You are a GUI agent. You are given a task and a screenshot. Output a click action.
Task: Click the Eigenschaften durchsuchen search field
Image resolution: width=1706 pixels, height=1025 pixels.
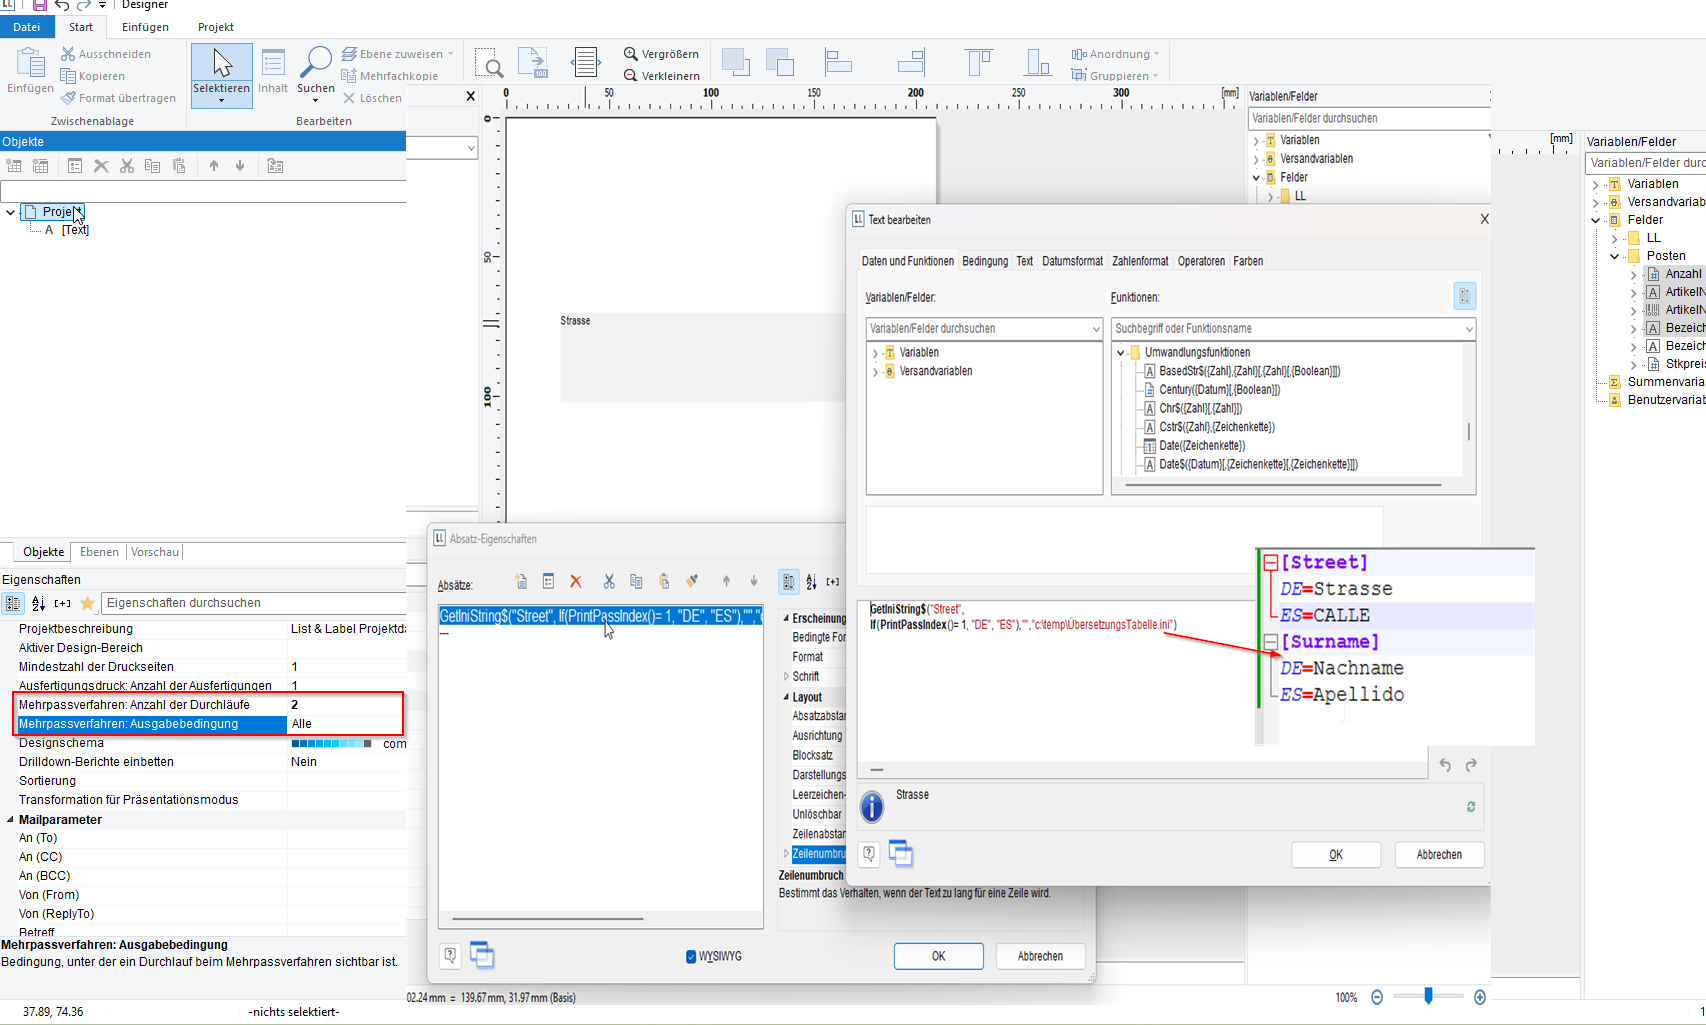click(254, 603)
